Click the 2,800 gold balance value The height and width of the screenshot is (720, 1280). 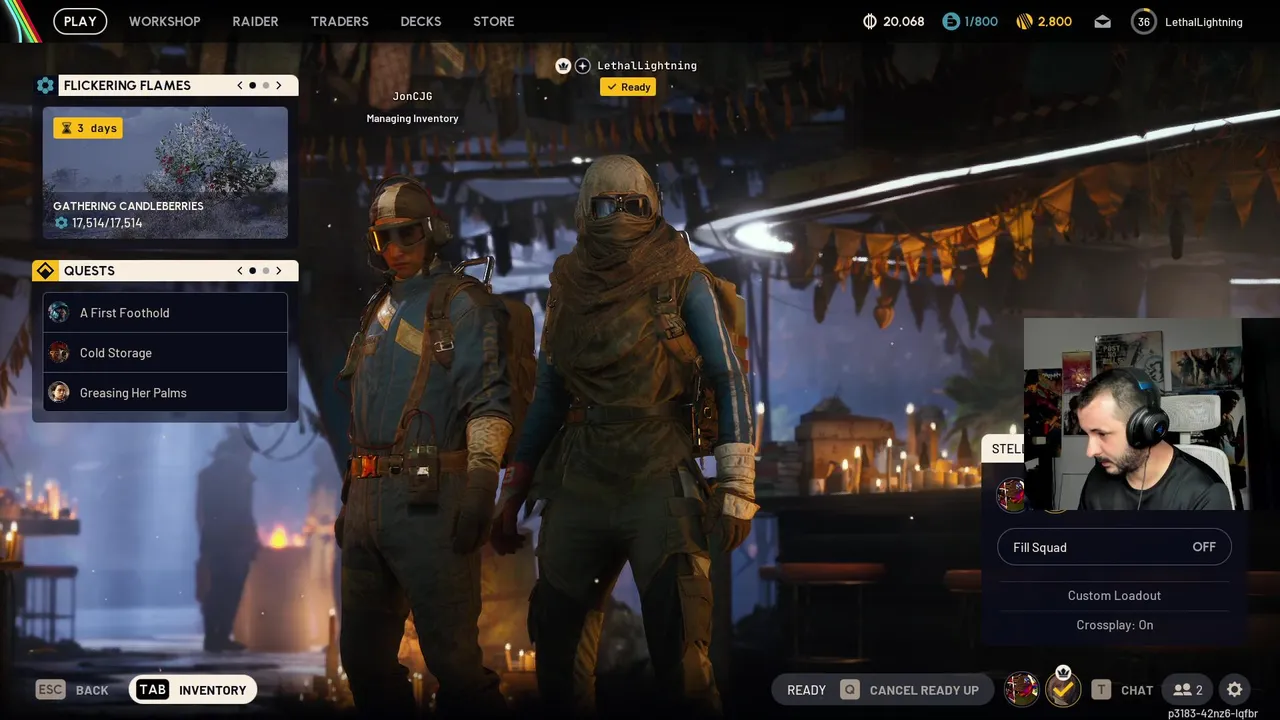[x=1055, y=21]
